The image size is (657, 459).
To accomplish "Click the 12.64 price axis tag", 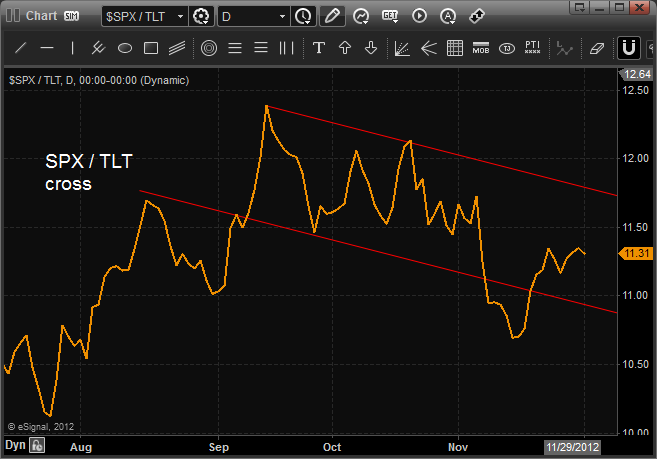I will [x=636, y=74].
